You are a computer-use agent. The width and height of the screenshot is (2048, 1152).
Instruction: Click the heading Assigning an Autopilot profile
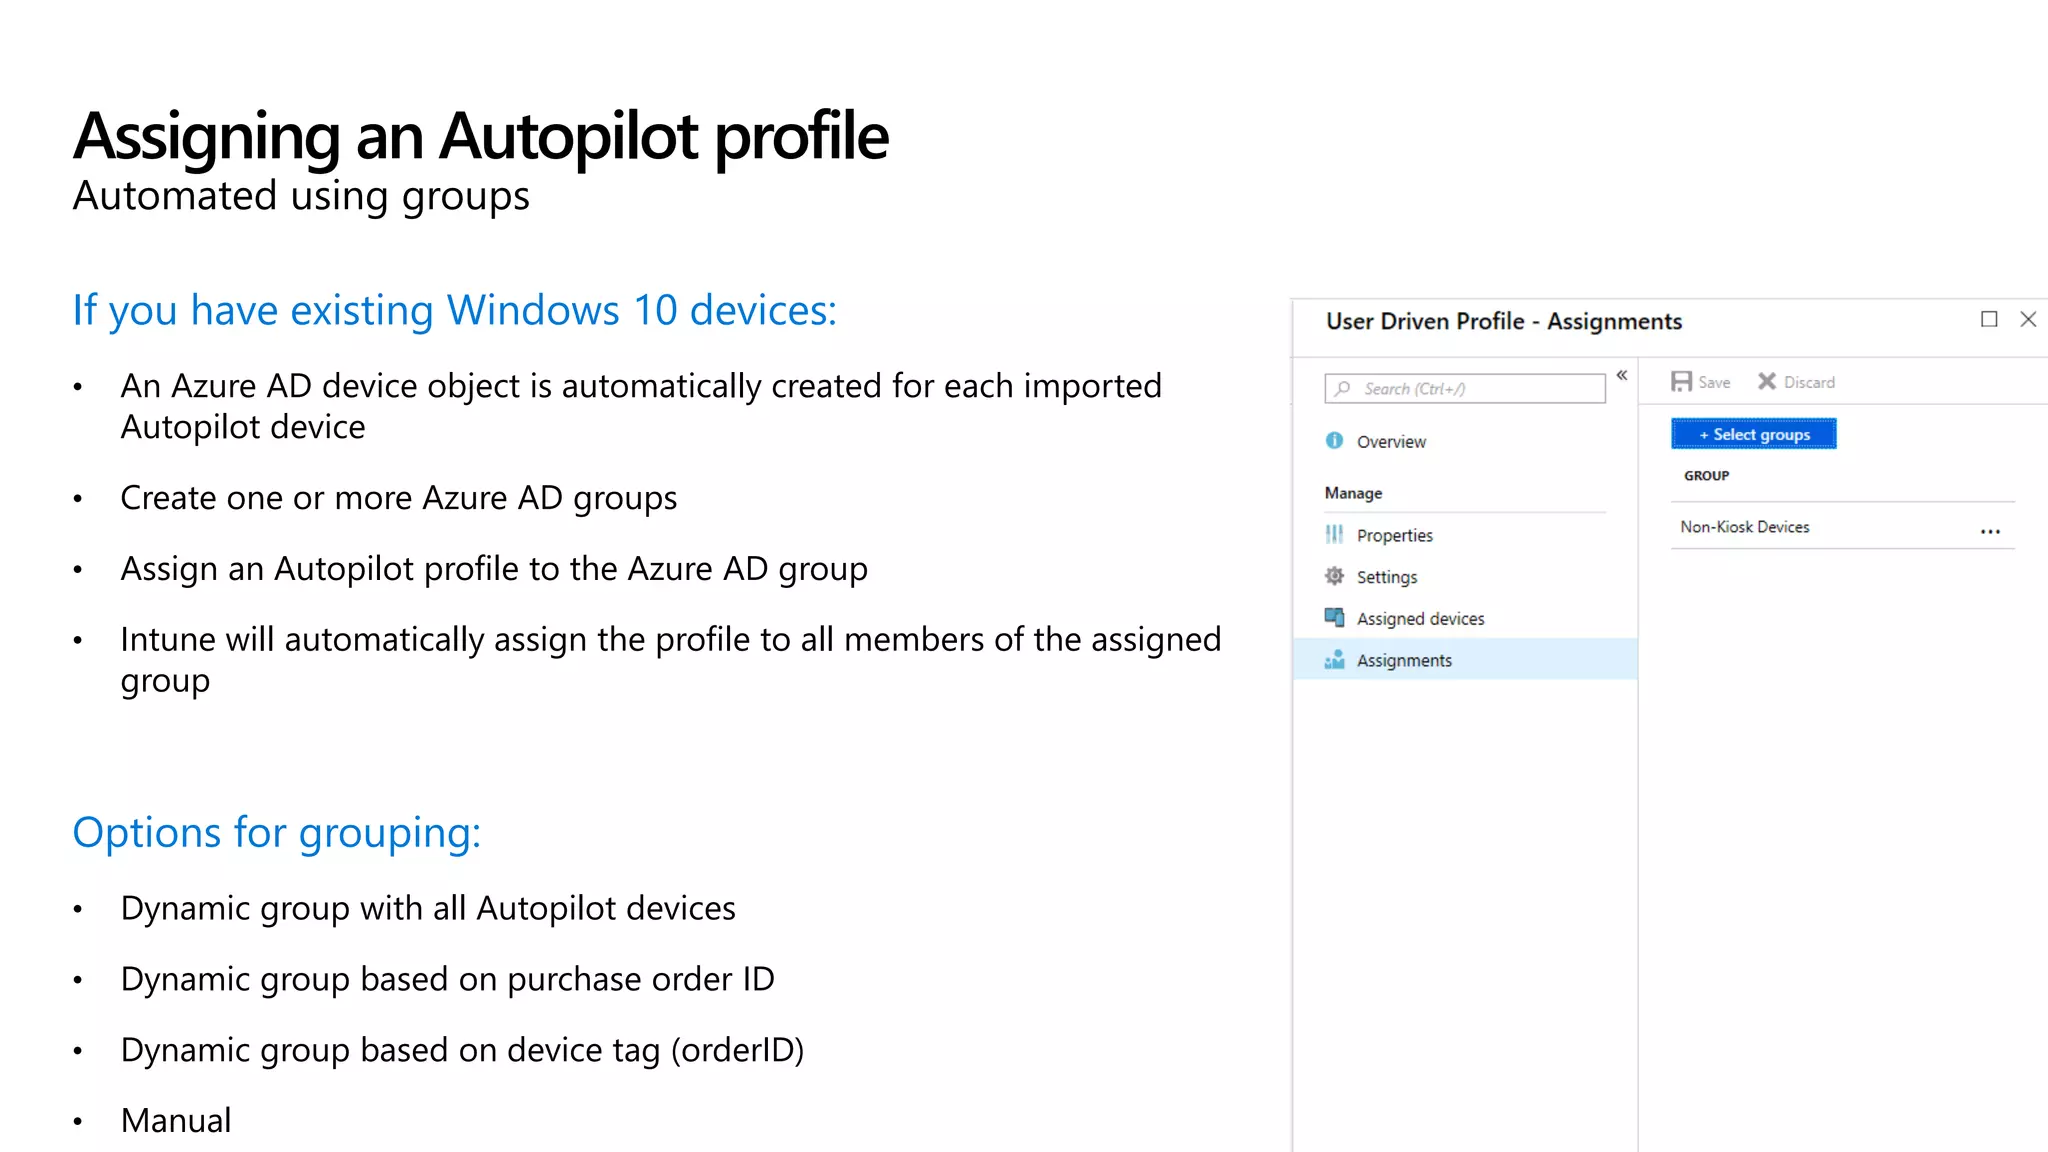pyautogui.click(x=481, y=136)
